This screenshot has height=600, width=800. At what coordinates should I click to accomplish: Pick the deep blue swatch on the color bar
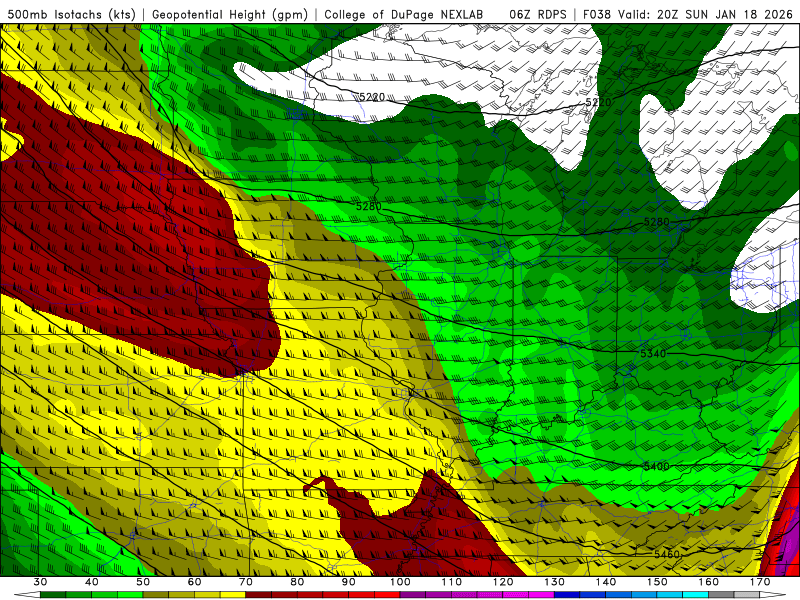pyautogui.click(x=567, y=594)
